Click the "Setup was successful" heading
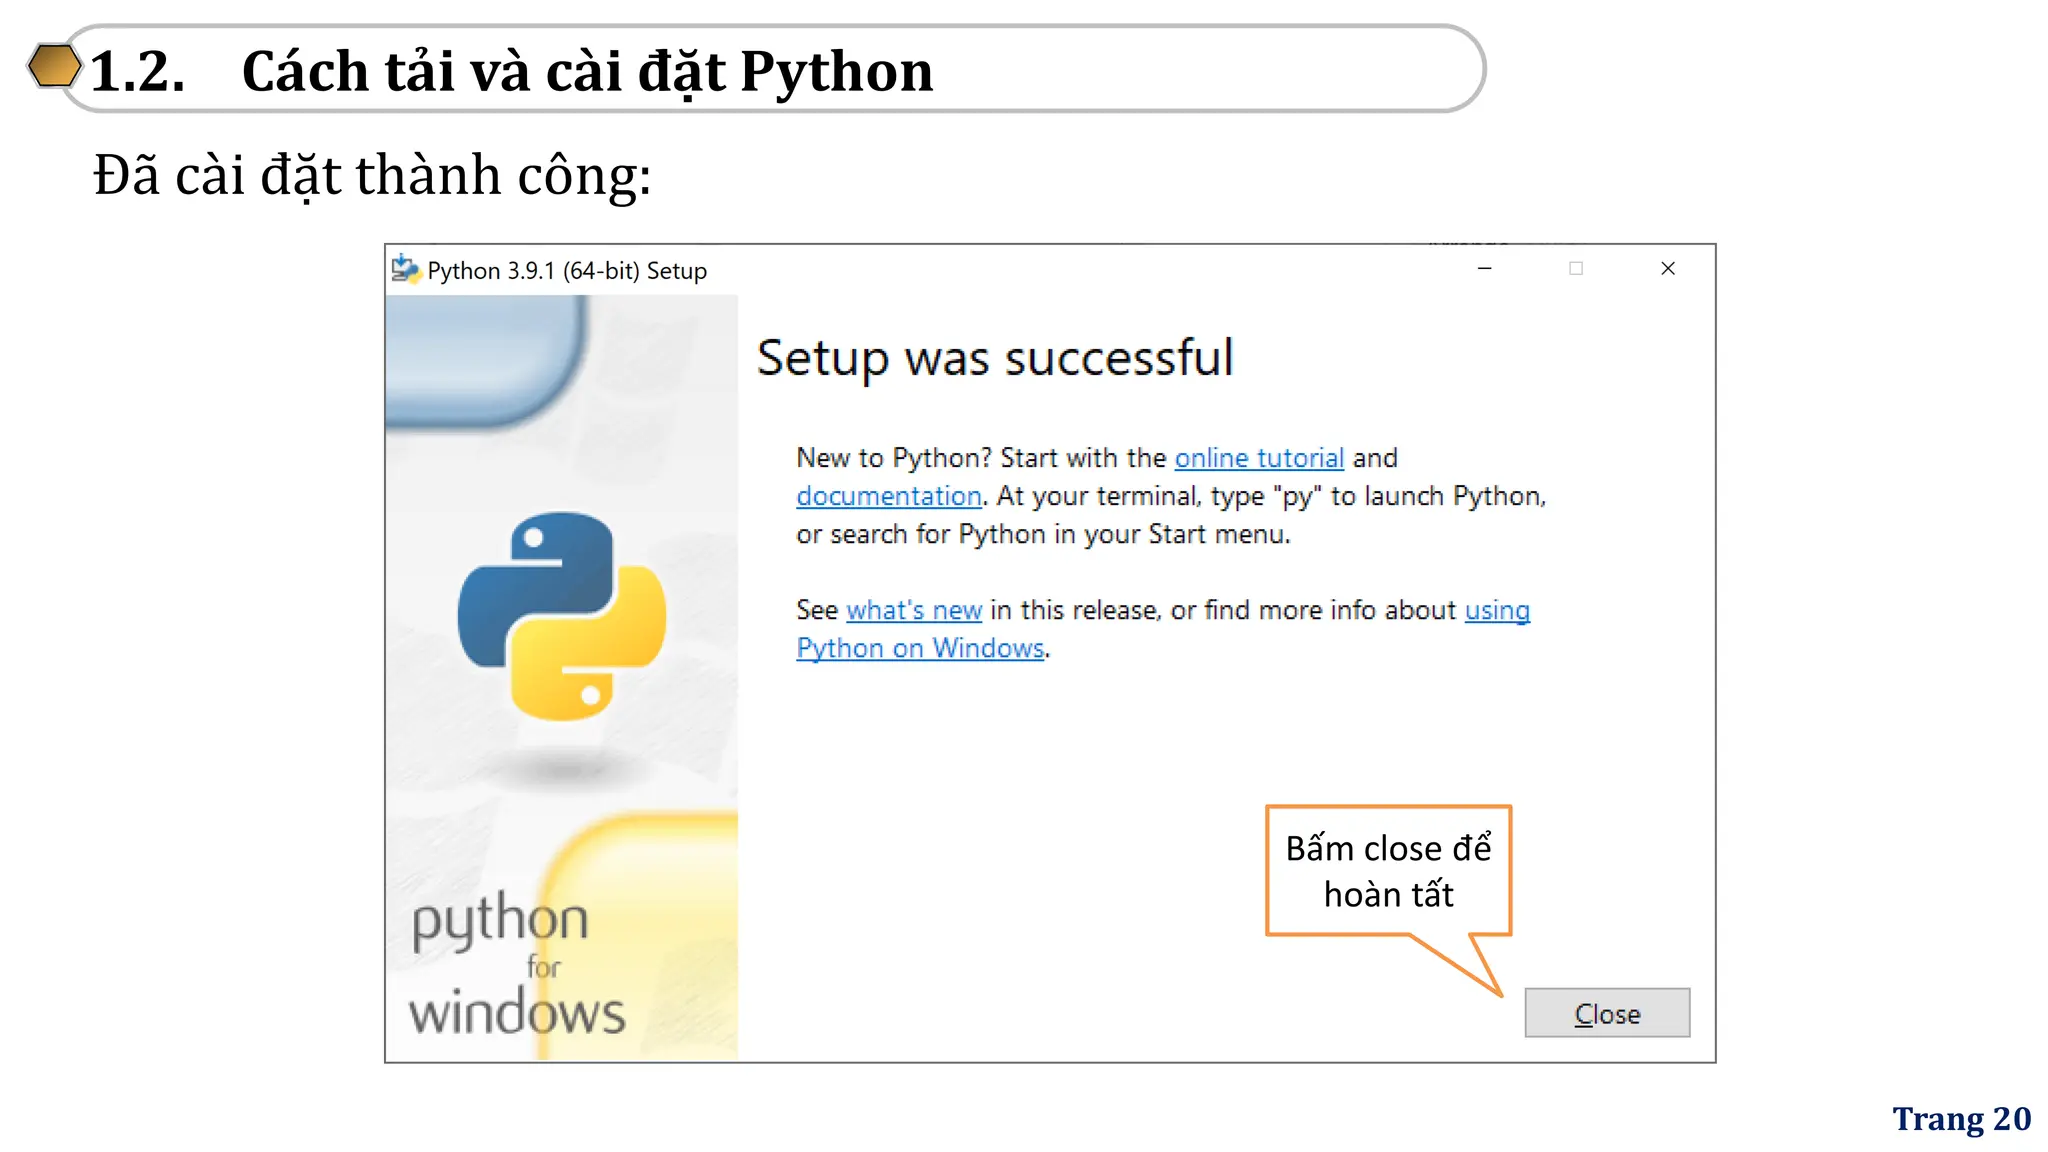Image resolution: width=2048 pixels, height=1152 pixels. [994, 358]
